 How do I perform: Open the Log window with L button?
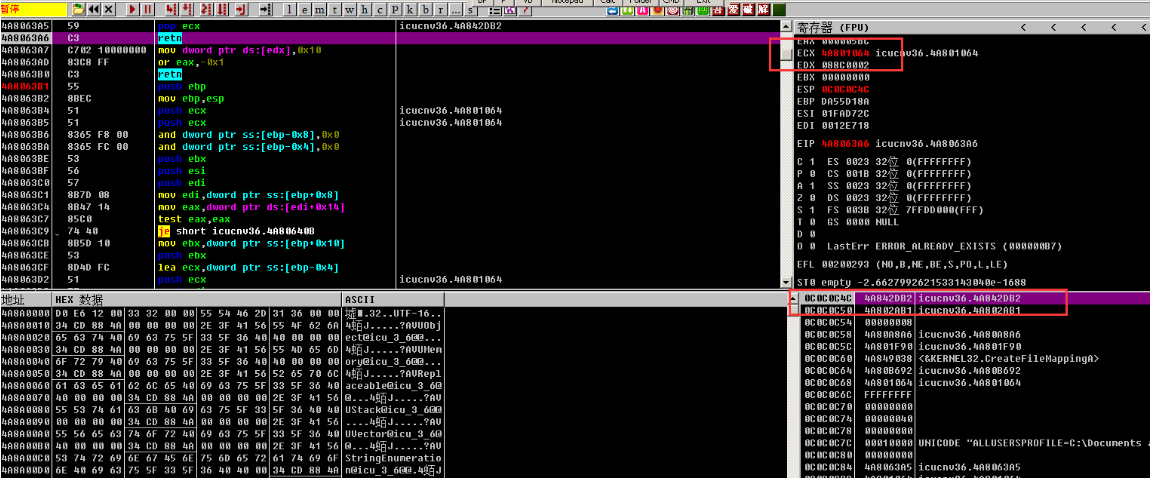[x=289, y=9]
